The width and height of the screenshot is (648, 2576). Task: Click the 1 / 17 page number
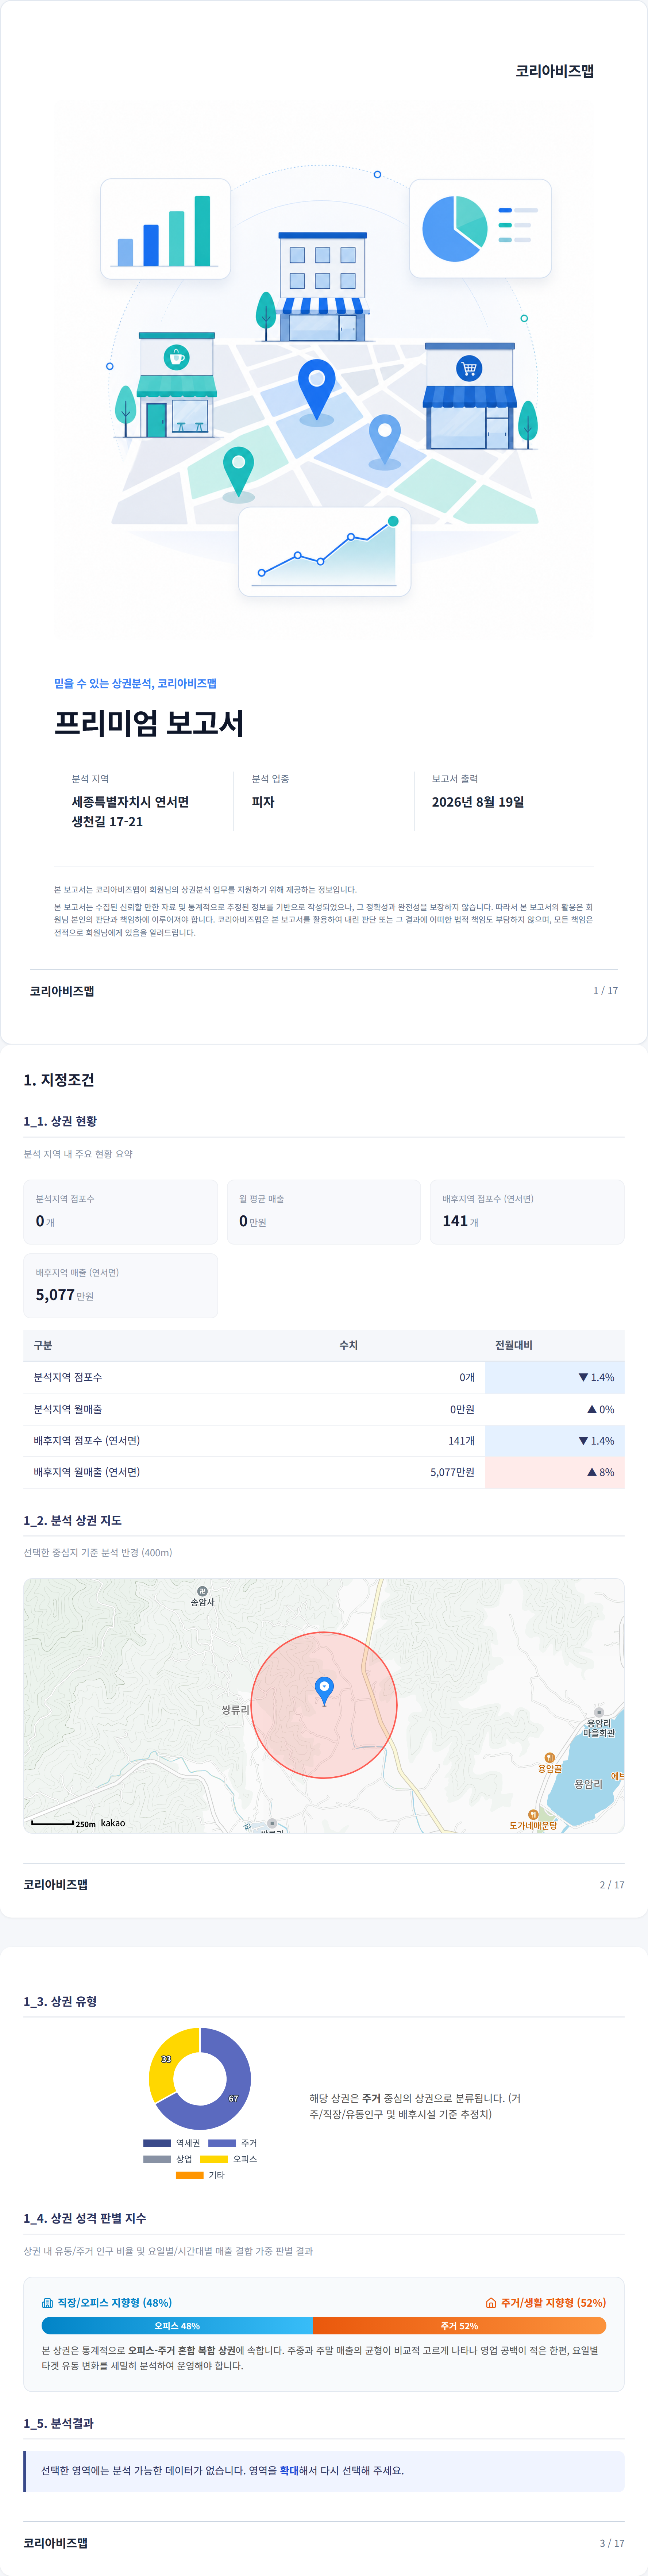tap(605, 991)
